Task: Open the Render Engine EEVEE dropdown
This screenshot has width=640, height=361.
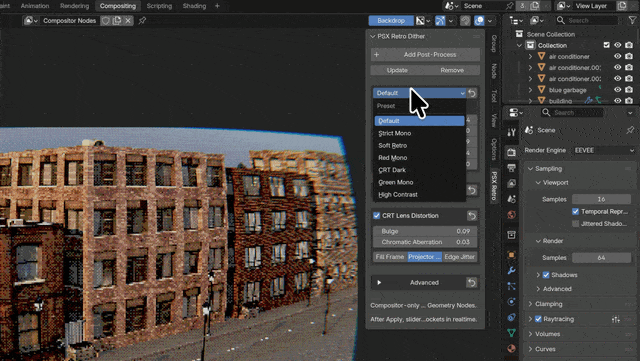Action: (x=604, y=150)
